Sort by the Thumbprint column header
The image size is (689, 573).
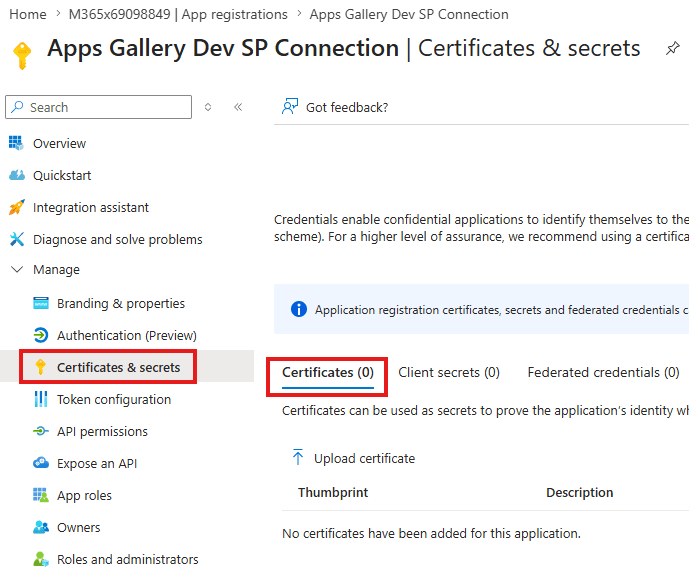(333, 493)
